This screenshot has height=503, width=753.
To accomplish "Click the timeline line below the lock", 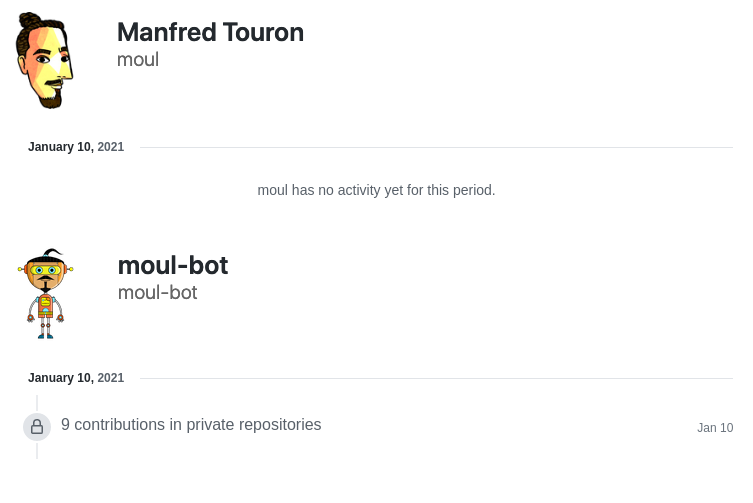I will (37, 450).
